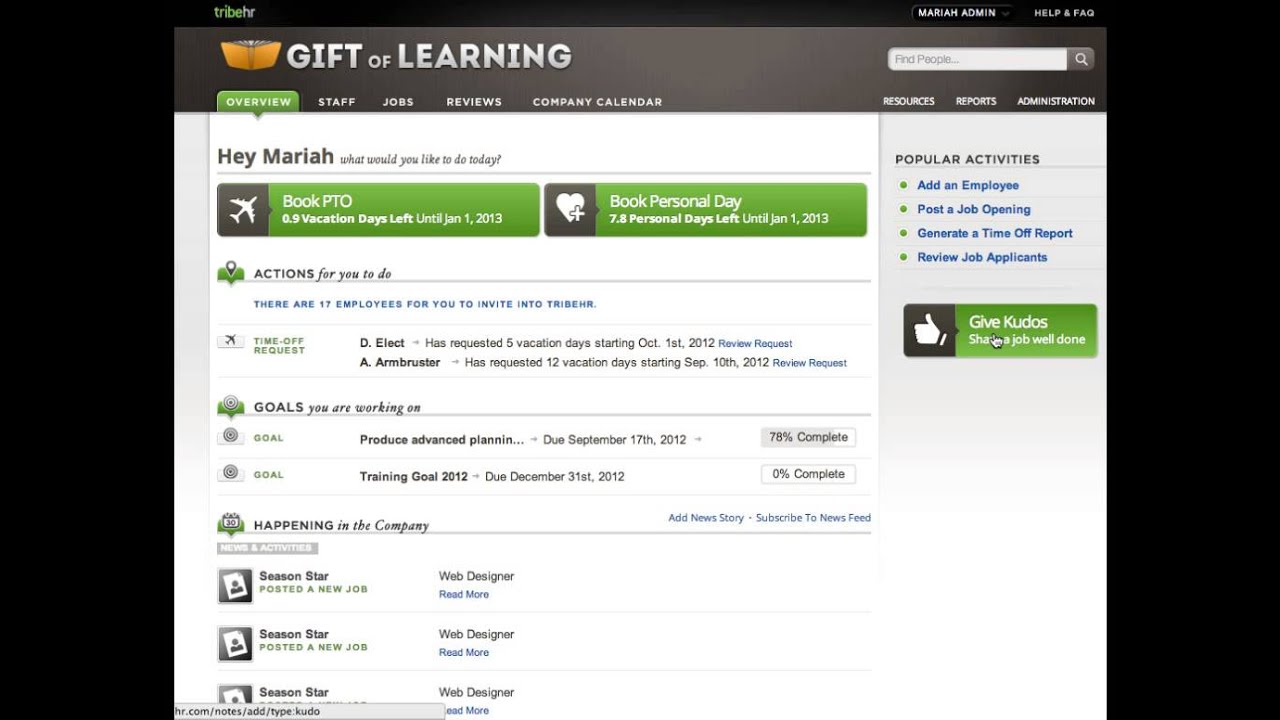Open the Mariah Admin user dropdown
Viewport: 1280px width, 720px height.
962,13
